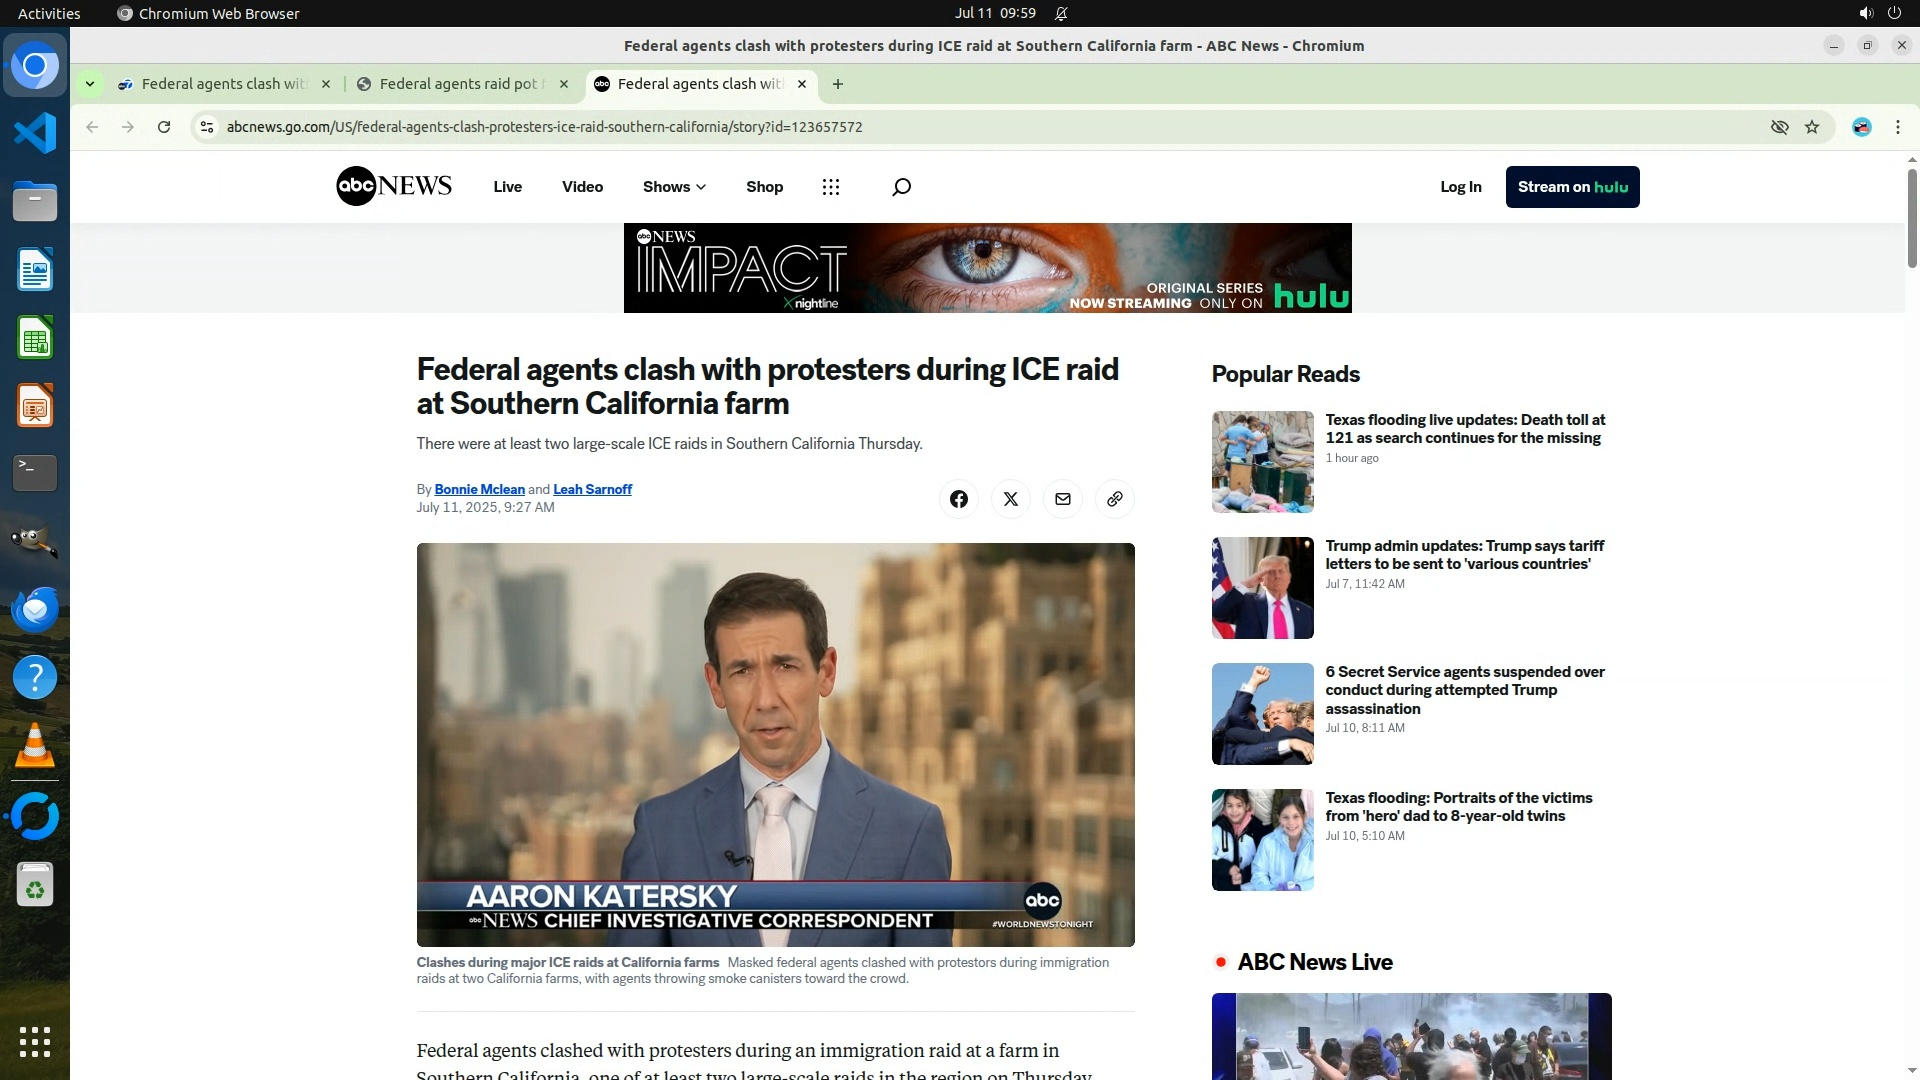Bookmark this page with star icon
Screen dimensions: 1920x1080
pos(1811,127)
